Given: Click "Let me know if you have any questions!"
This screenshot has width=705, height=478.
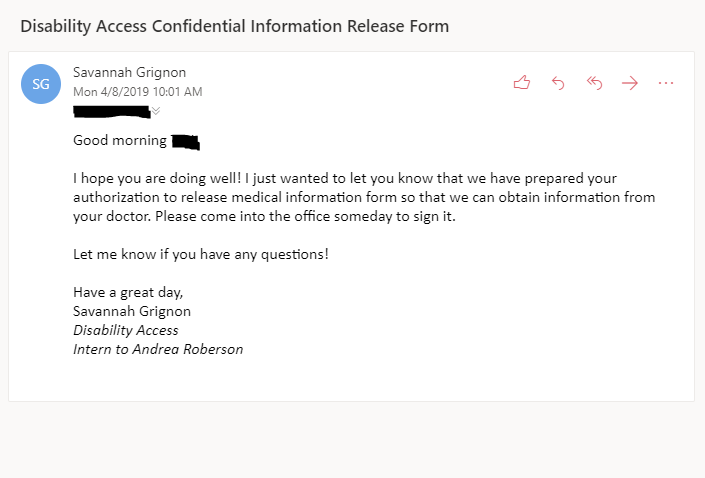Looking at the screenshot, I should tap(200, 254).
